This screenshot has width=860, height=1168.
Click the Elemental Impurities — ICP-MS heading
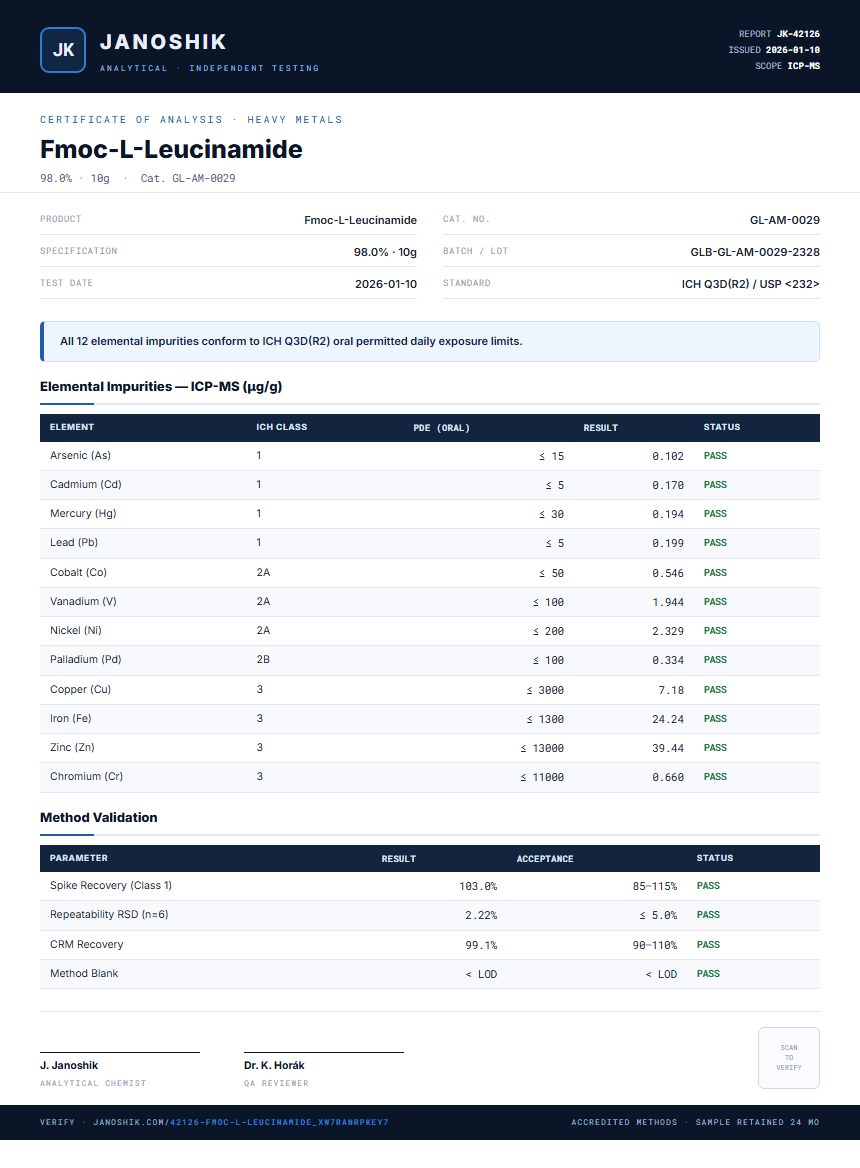click(x=161, y=387)
